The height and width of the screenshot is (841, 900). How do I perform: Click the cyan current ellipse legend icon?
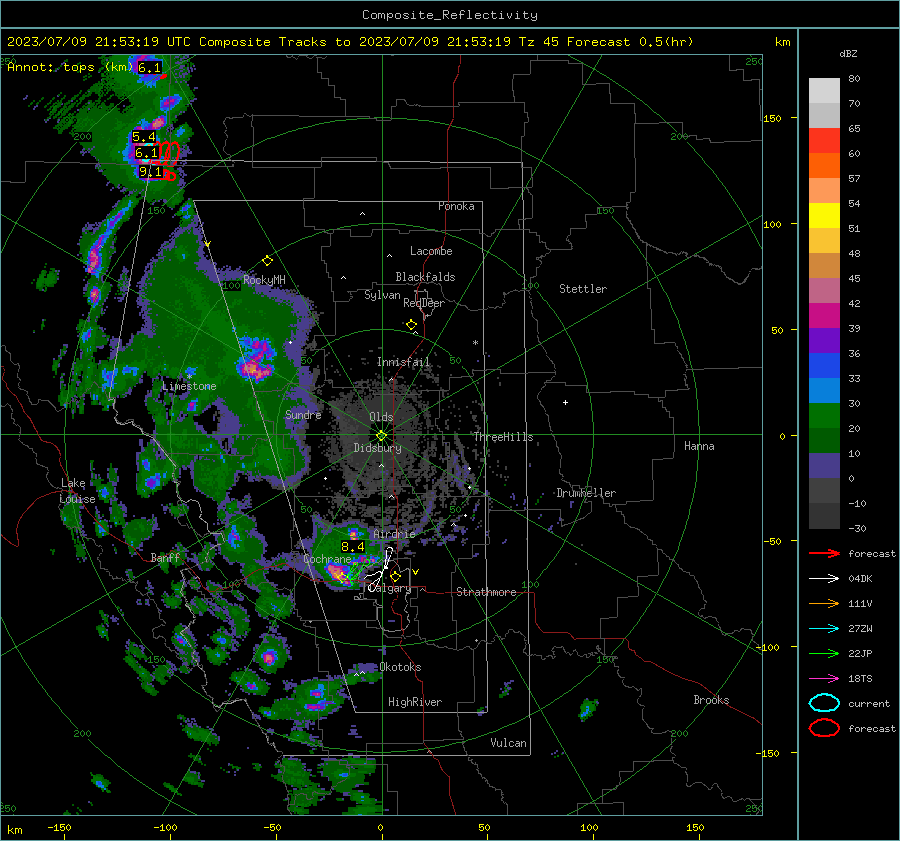pyautogui.click(x=824, y=703)
